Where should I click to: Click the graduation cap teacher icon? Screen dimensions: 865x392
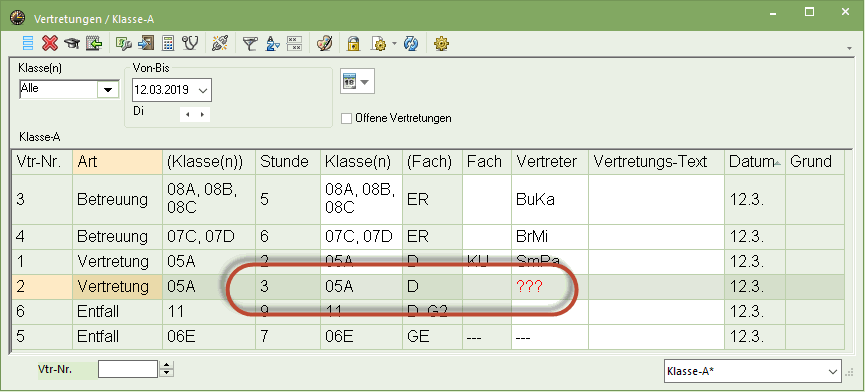point(72,44)
